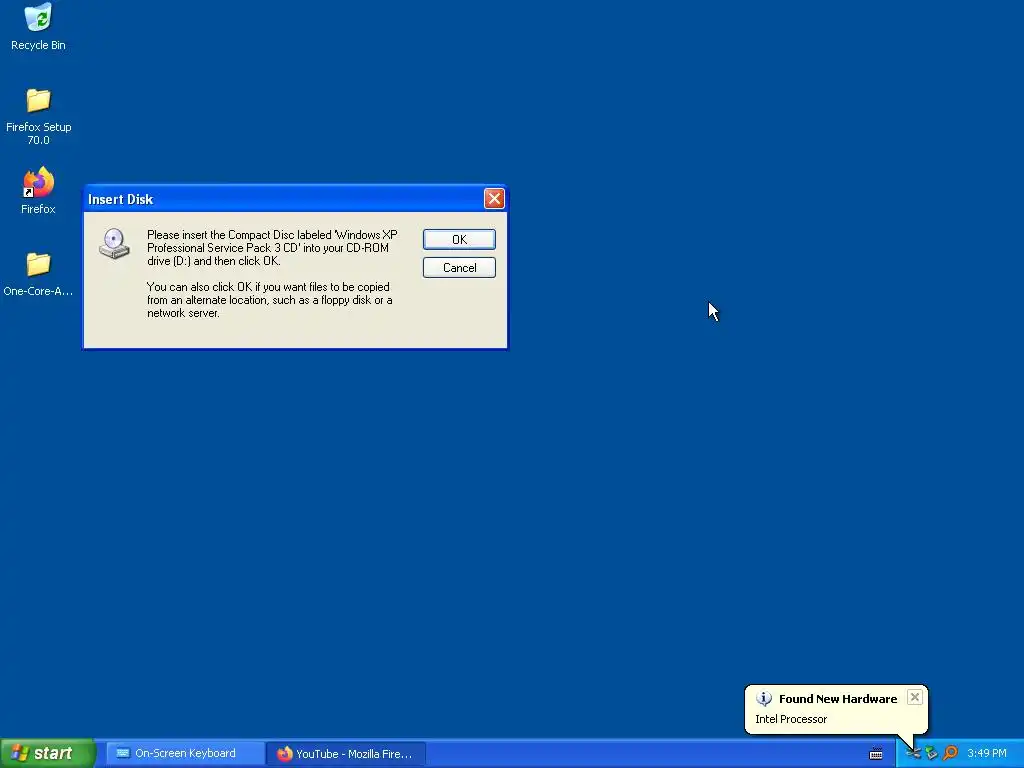1024x768 pixels.
Task: Click the 'Please insert the Compact Disc' message
Action: point(272,248)
